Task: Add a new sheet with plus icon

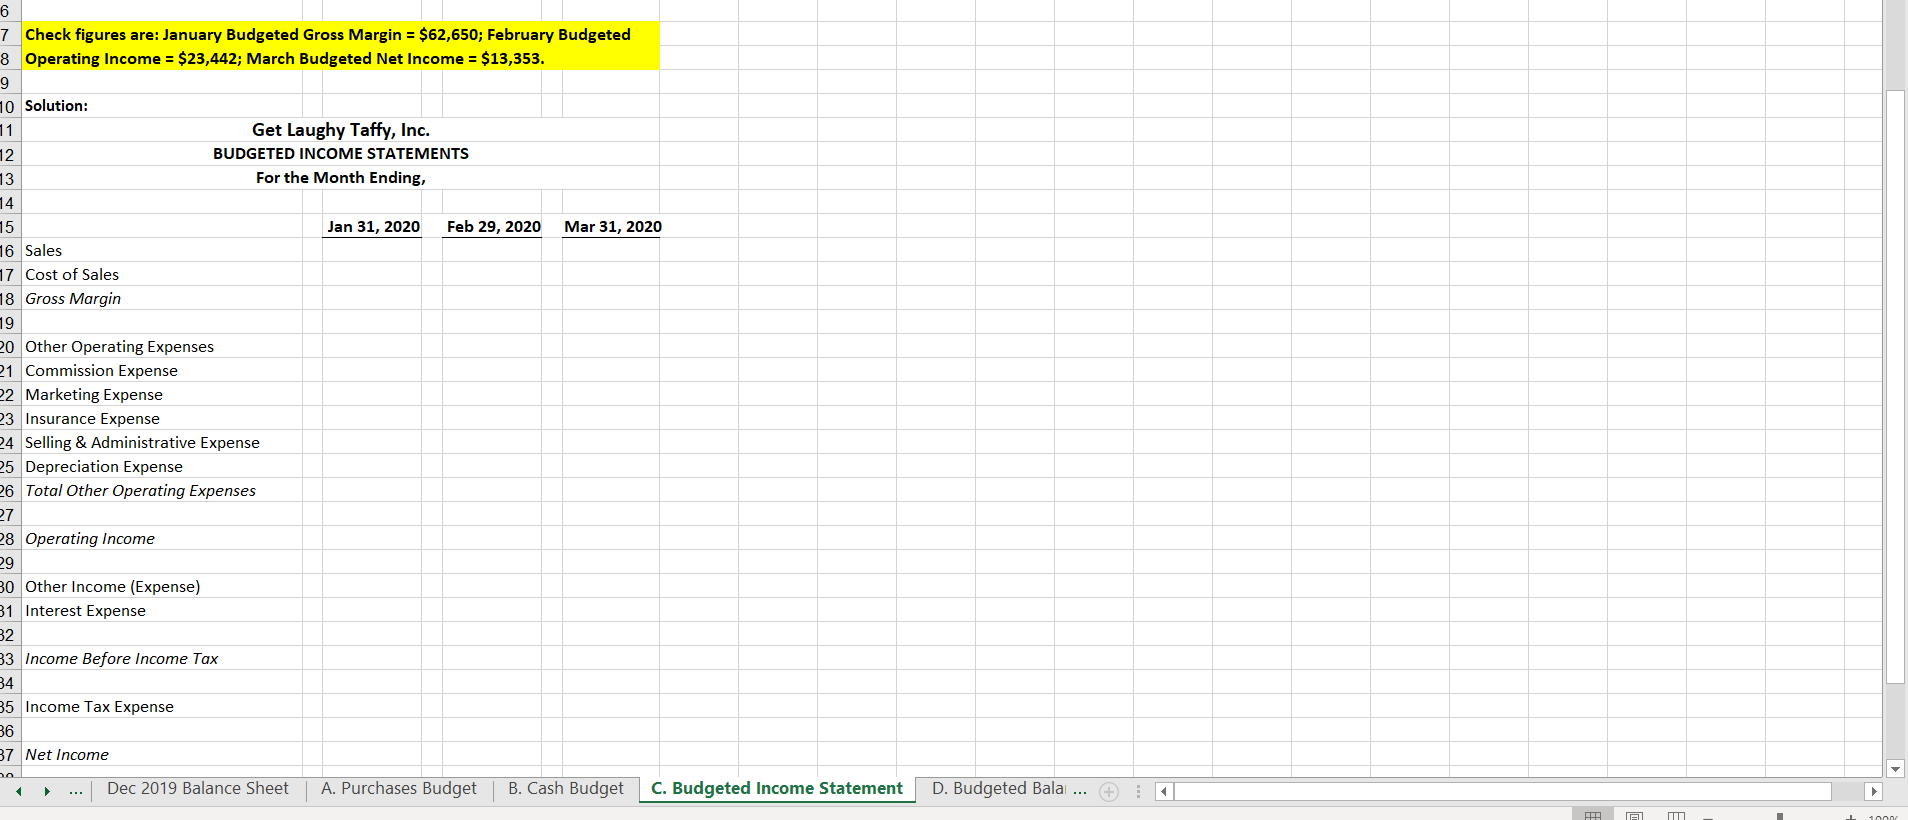Action: coord(1109,791)
